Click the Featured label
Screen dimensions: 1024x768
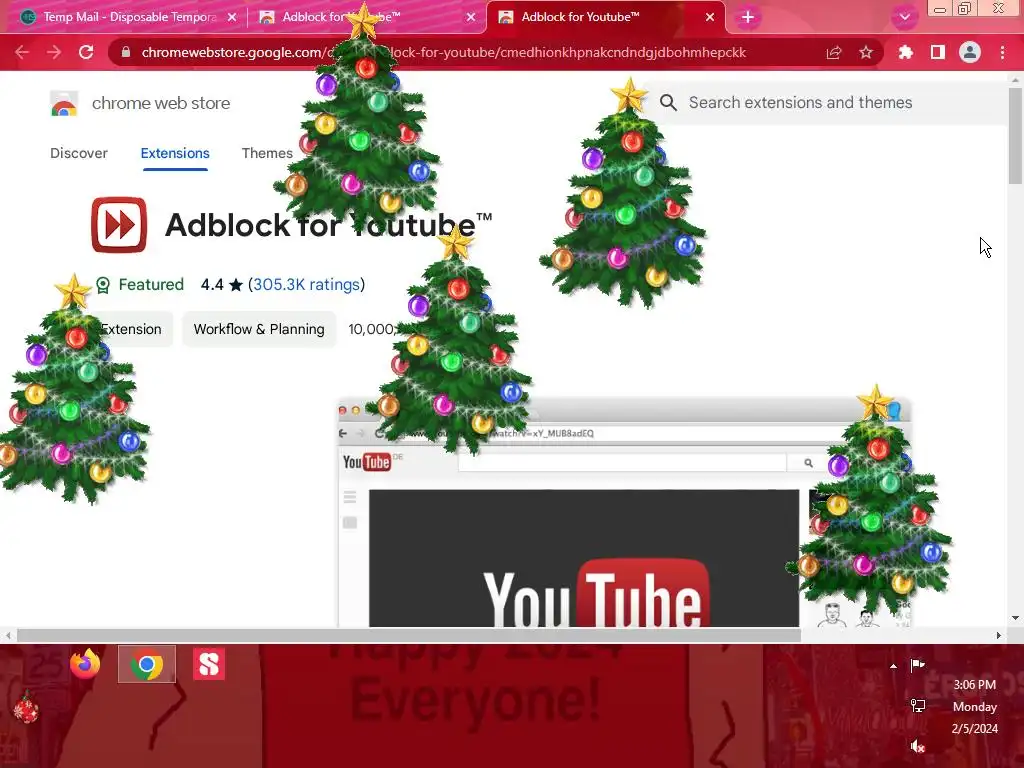click(x=151, y=285)
